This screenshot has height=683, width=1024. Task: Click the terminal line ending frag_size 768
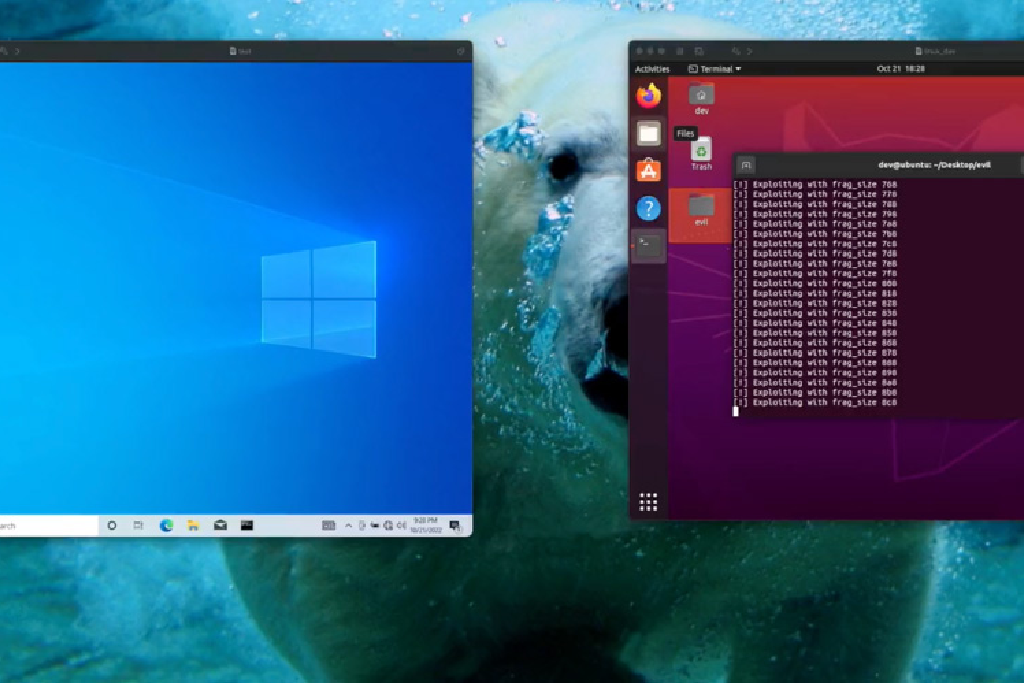816,185
